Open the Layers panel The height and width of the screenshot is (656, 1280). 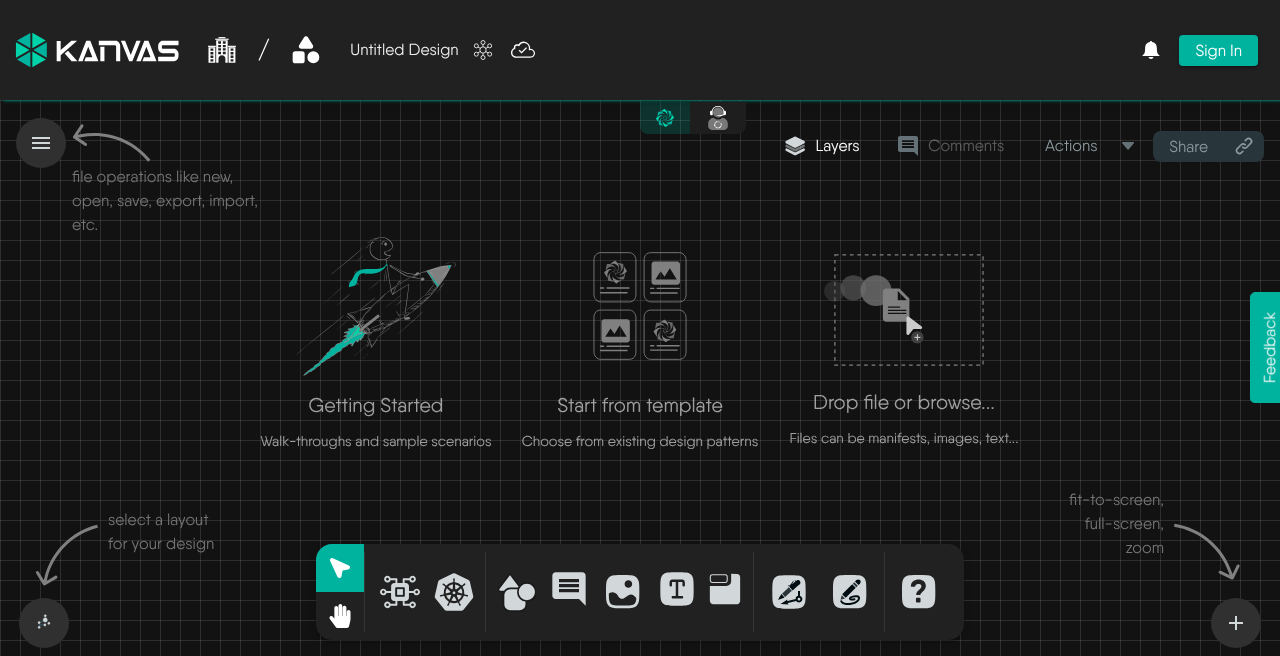click(x=822, y=146)
